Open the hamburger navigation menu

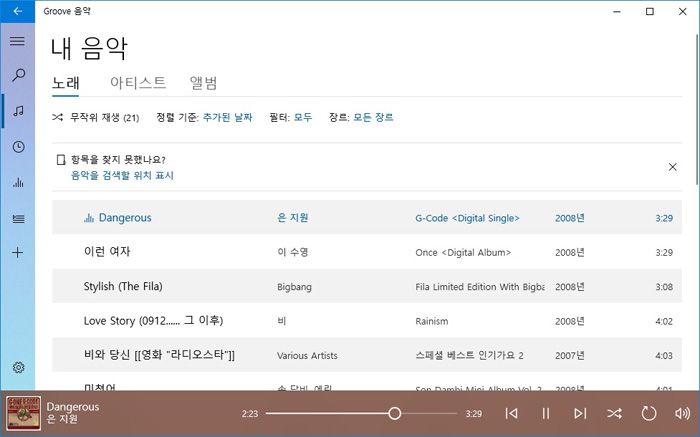pyautogui.click(x=17, y=41)
